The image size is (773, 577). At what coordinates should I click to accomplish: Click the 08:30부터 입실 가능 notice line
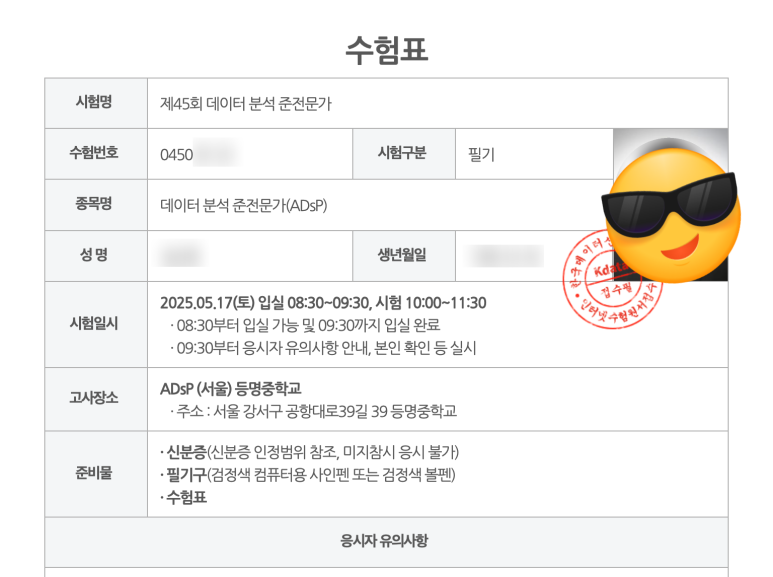click(305, 325)
